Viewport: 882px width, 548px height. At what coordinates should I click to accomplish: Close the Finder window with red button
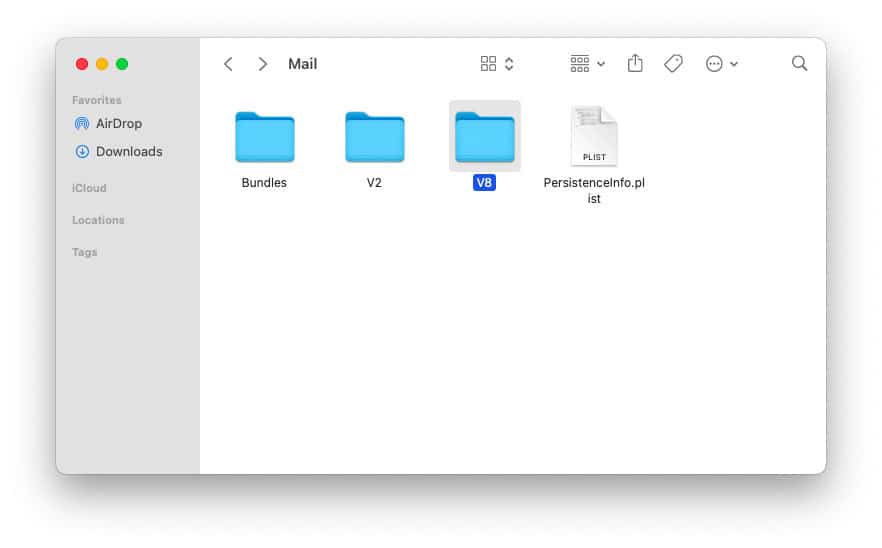point(82,64)
